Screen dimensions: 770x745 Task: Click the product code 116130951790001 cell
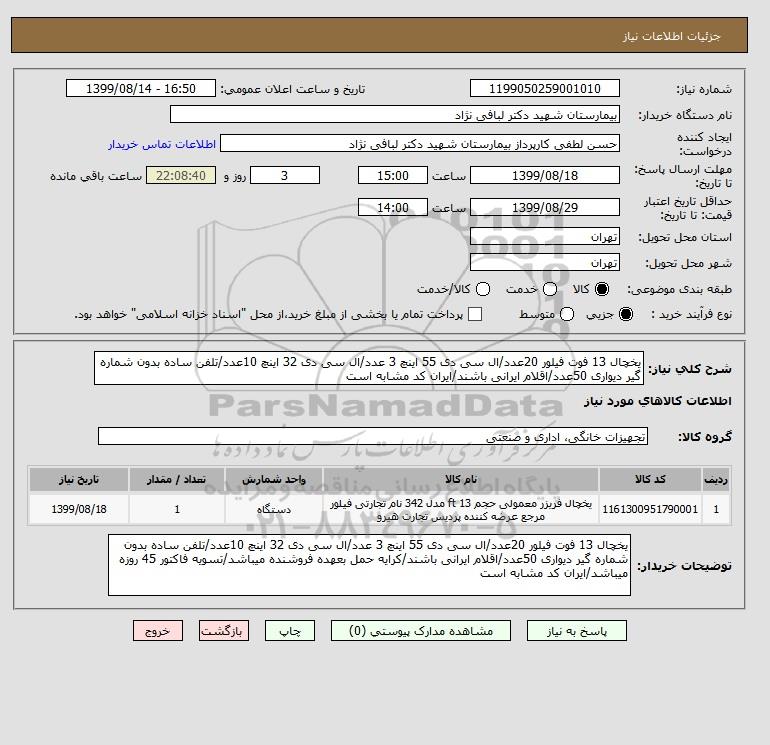pyautogui.click(x=650, y=509)
